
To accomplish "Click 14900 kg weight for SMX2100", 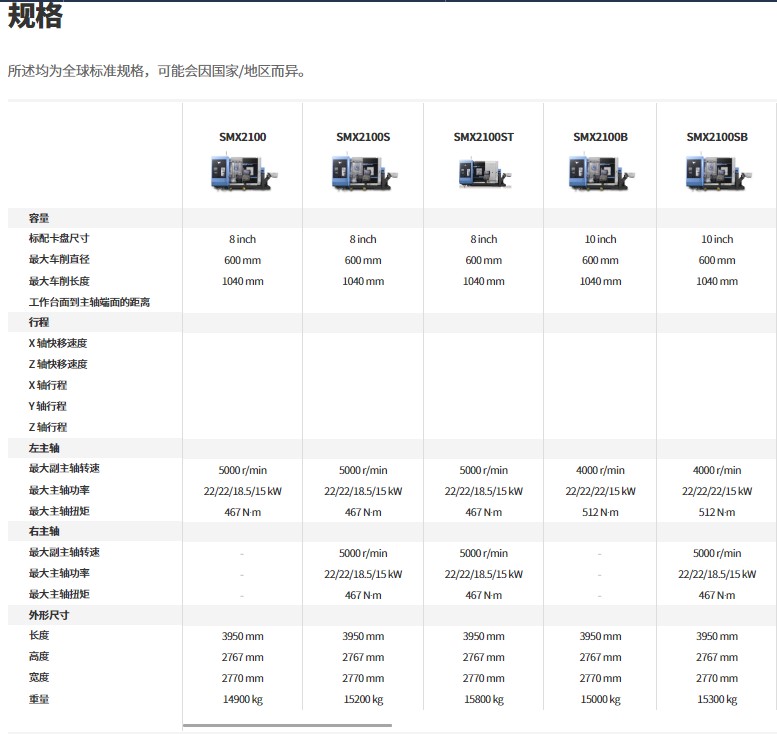I will [243, 699].
